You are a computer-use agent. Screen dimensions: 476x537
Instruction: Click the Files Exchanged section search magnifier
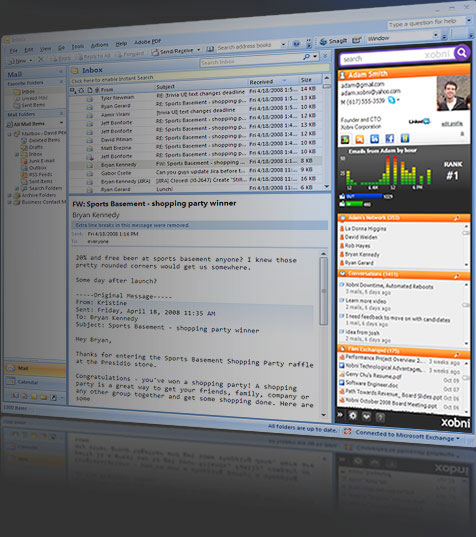[457, 355]
